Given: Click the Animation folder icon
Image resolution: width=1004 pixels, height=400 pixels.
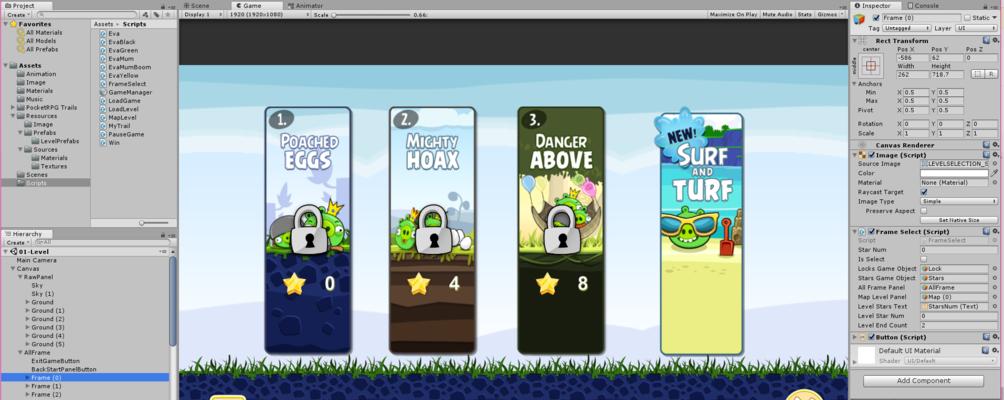Looking at the screenshot, I should click(x=20, y=74).
